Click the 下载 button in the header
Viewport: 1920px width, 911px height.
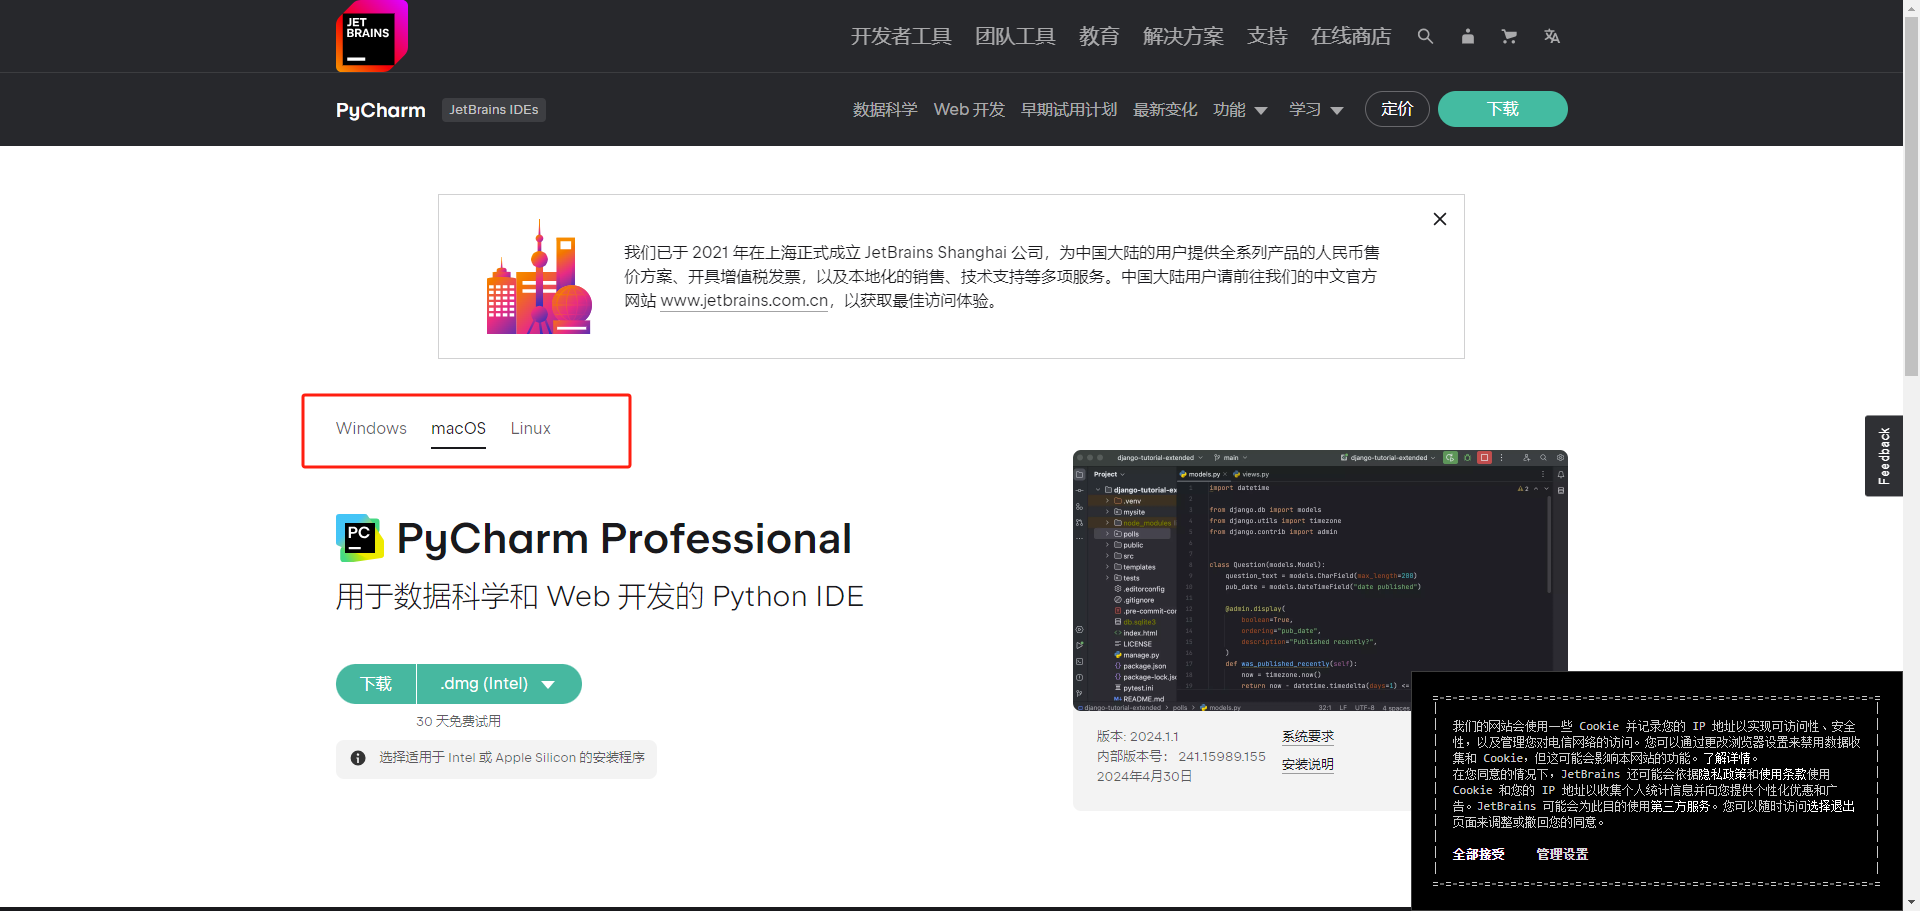click(1502, 109)
